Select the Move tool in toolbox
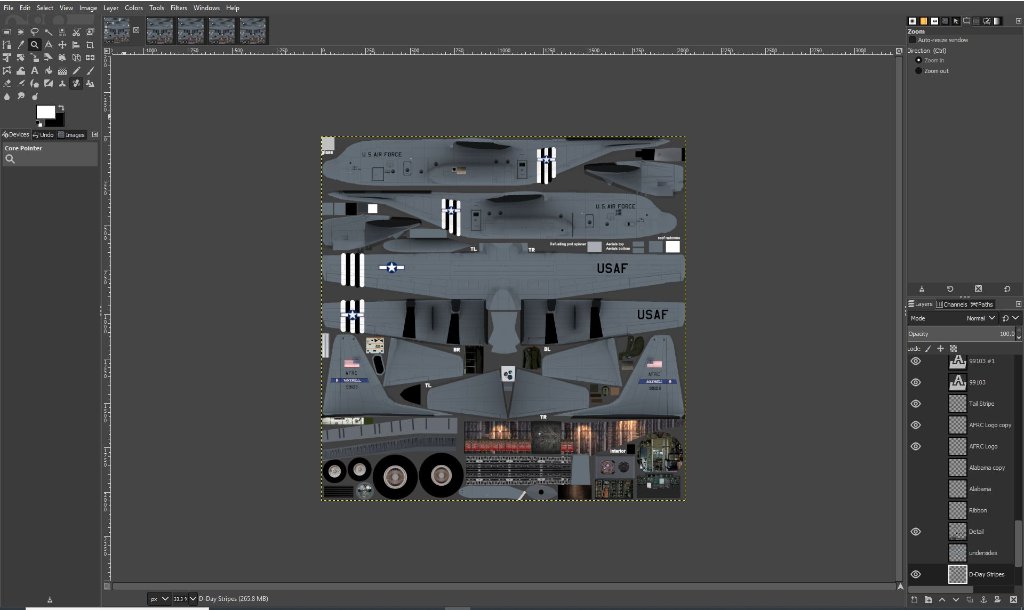This screenshot has height=610, width=1024. (x=62, y=45)
